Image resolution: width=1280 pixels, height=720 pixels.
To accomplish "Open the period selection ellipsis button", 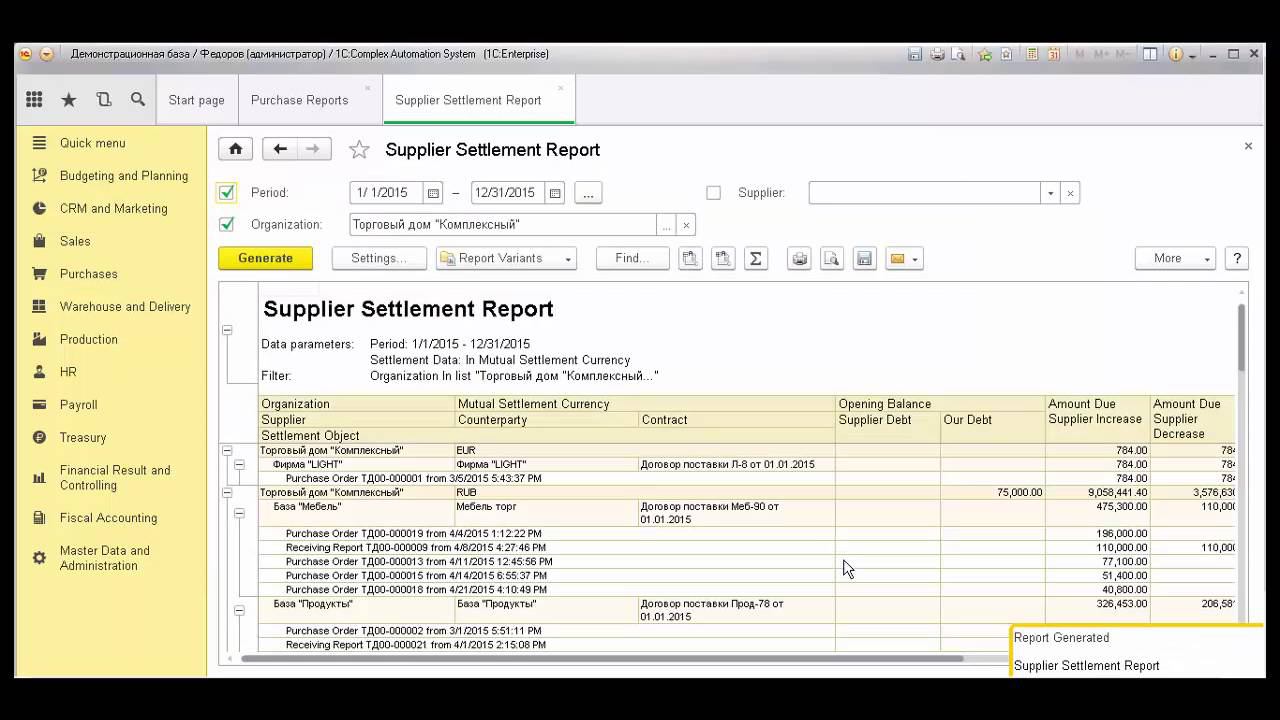I will point(588,193).
